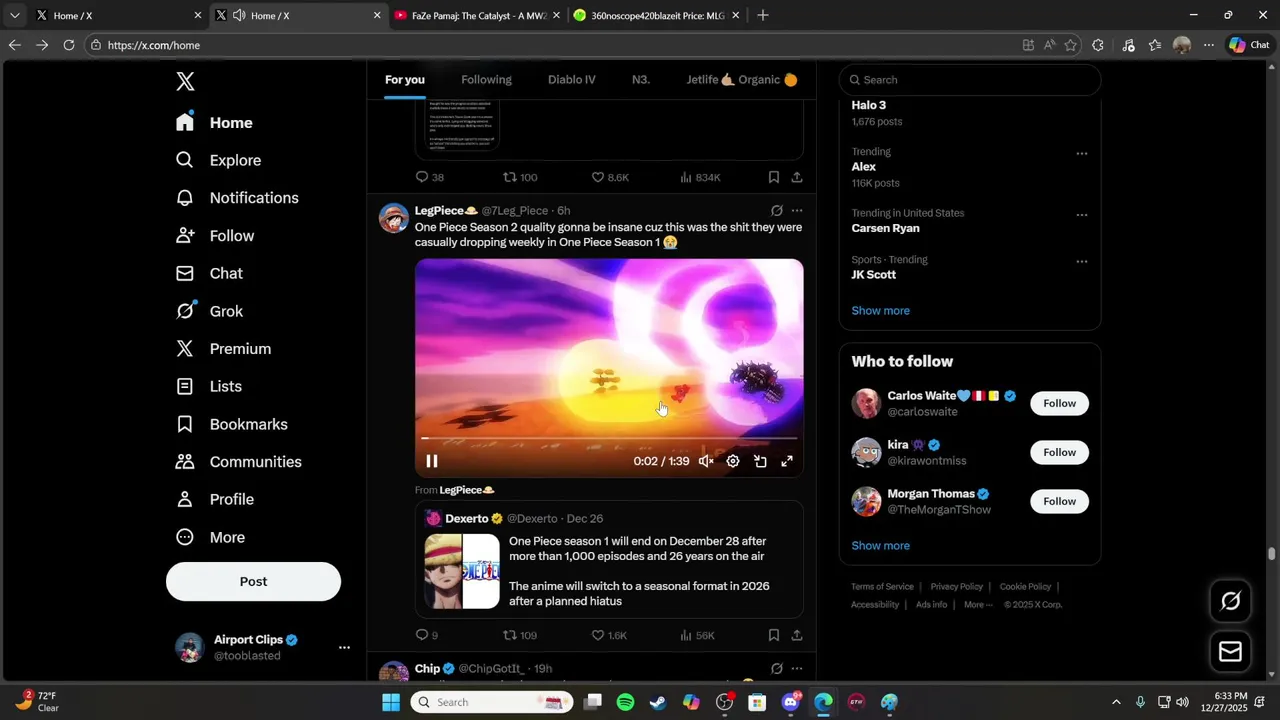The height and width of the screenshot is (720, 1280).
Task: Open Grok from the sidebar
Action: [x=210, y=311]
